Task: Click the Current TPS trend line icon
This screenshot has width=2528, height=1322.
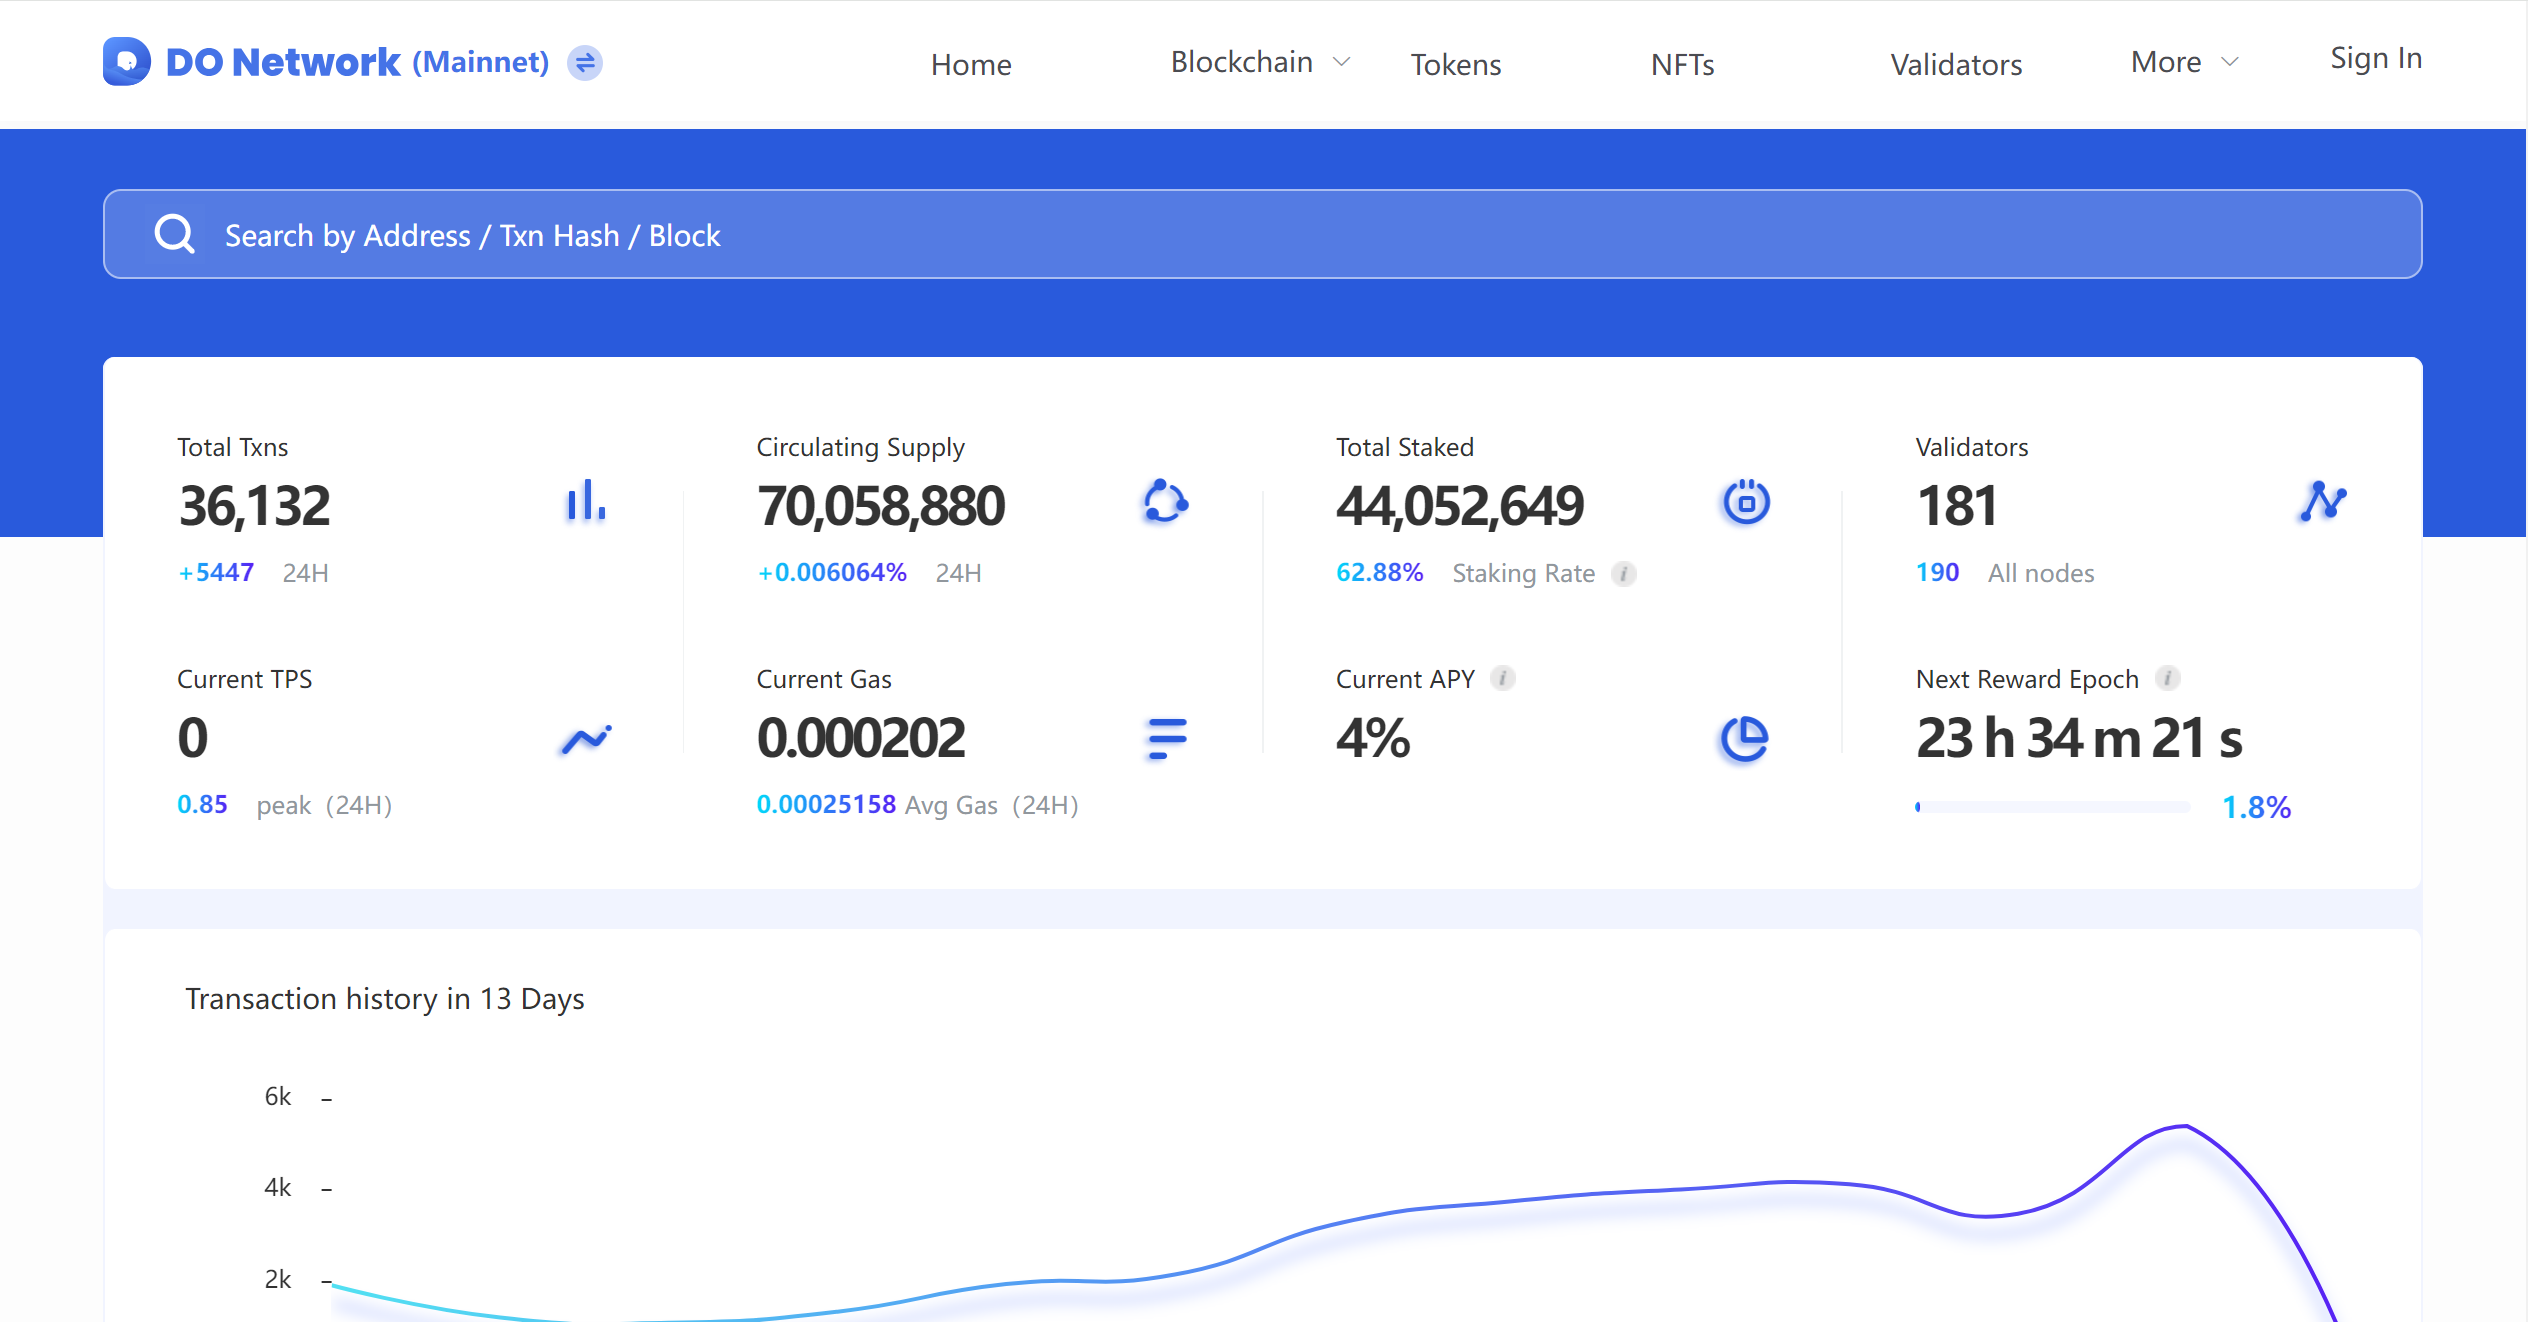Action: [586, 739]
